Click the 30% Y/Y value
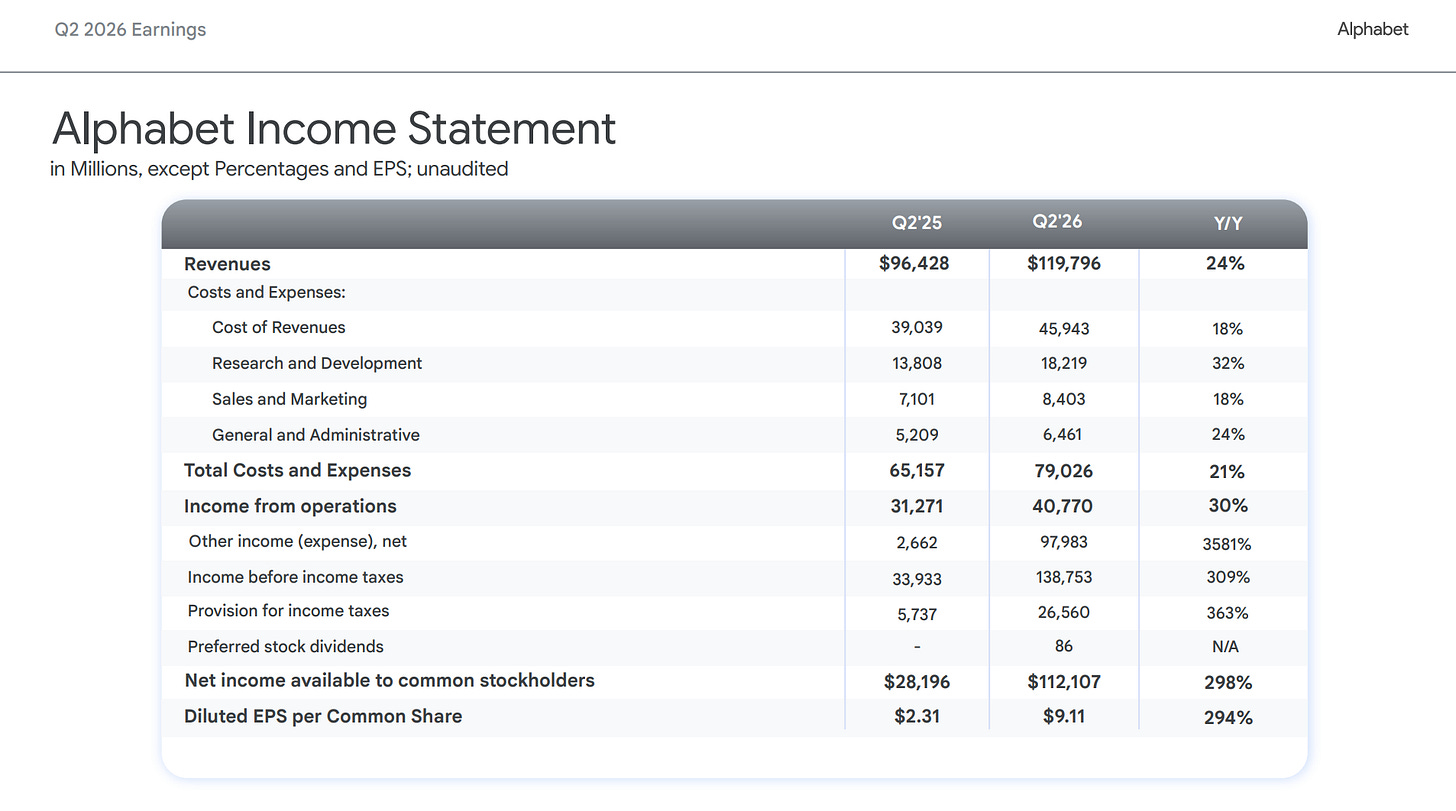1456x811 pixels. (x=1228, y=506)
